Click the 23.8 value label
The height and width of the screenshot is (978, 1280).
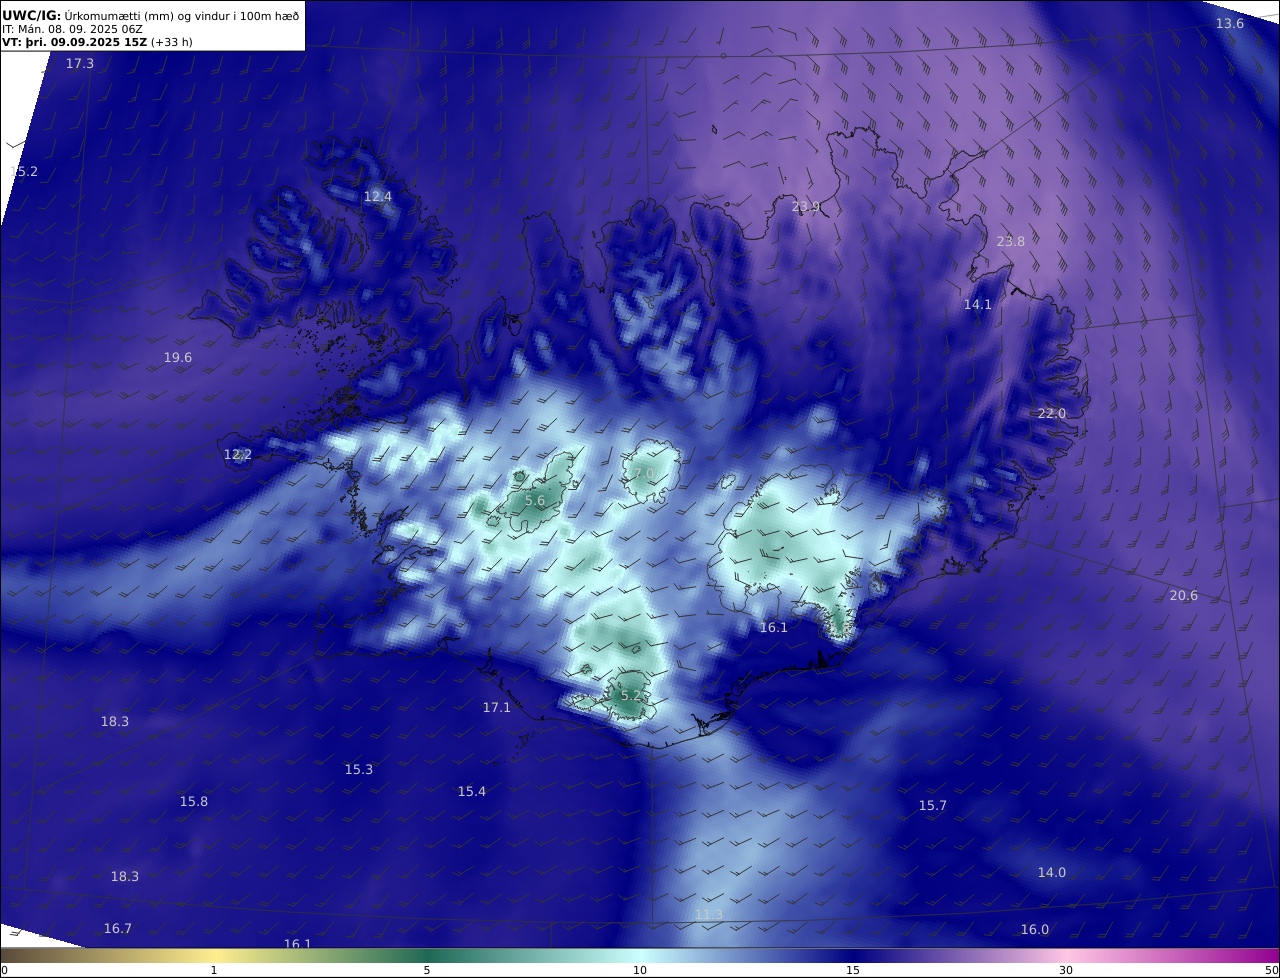[1011, 241]
